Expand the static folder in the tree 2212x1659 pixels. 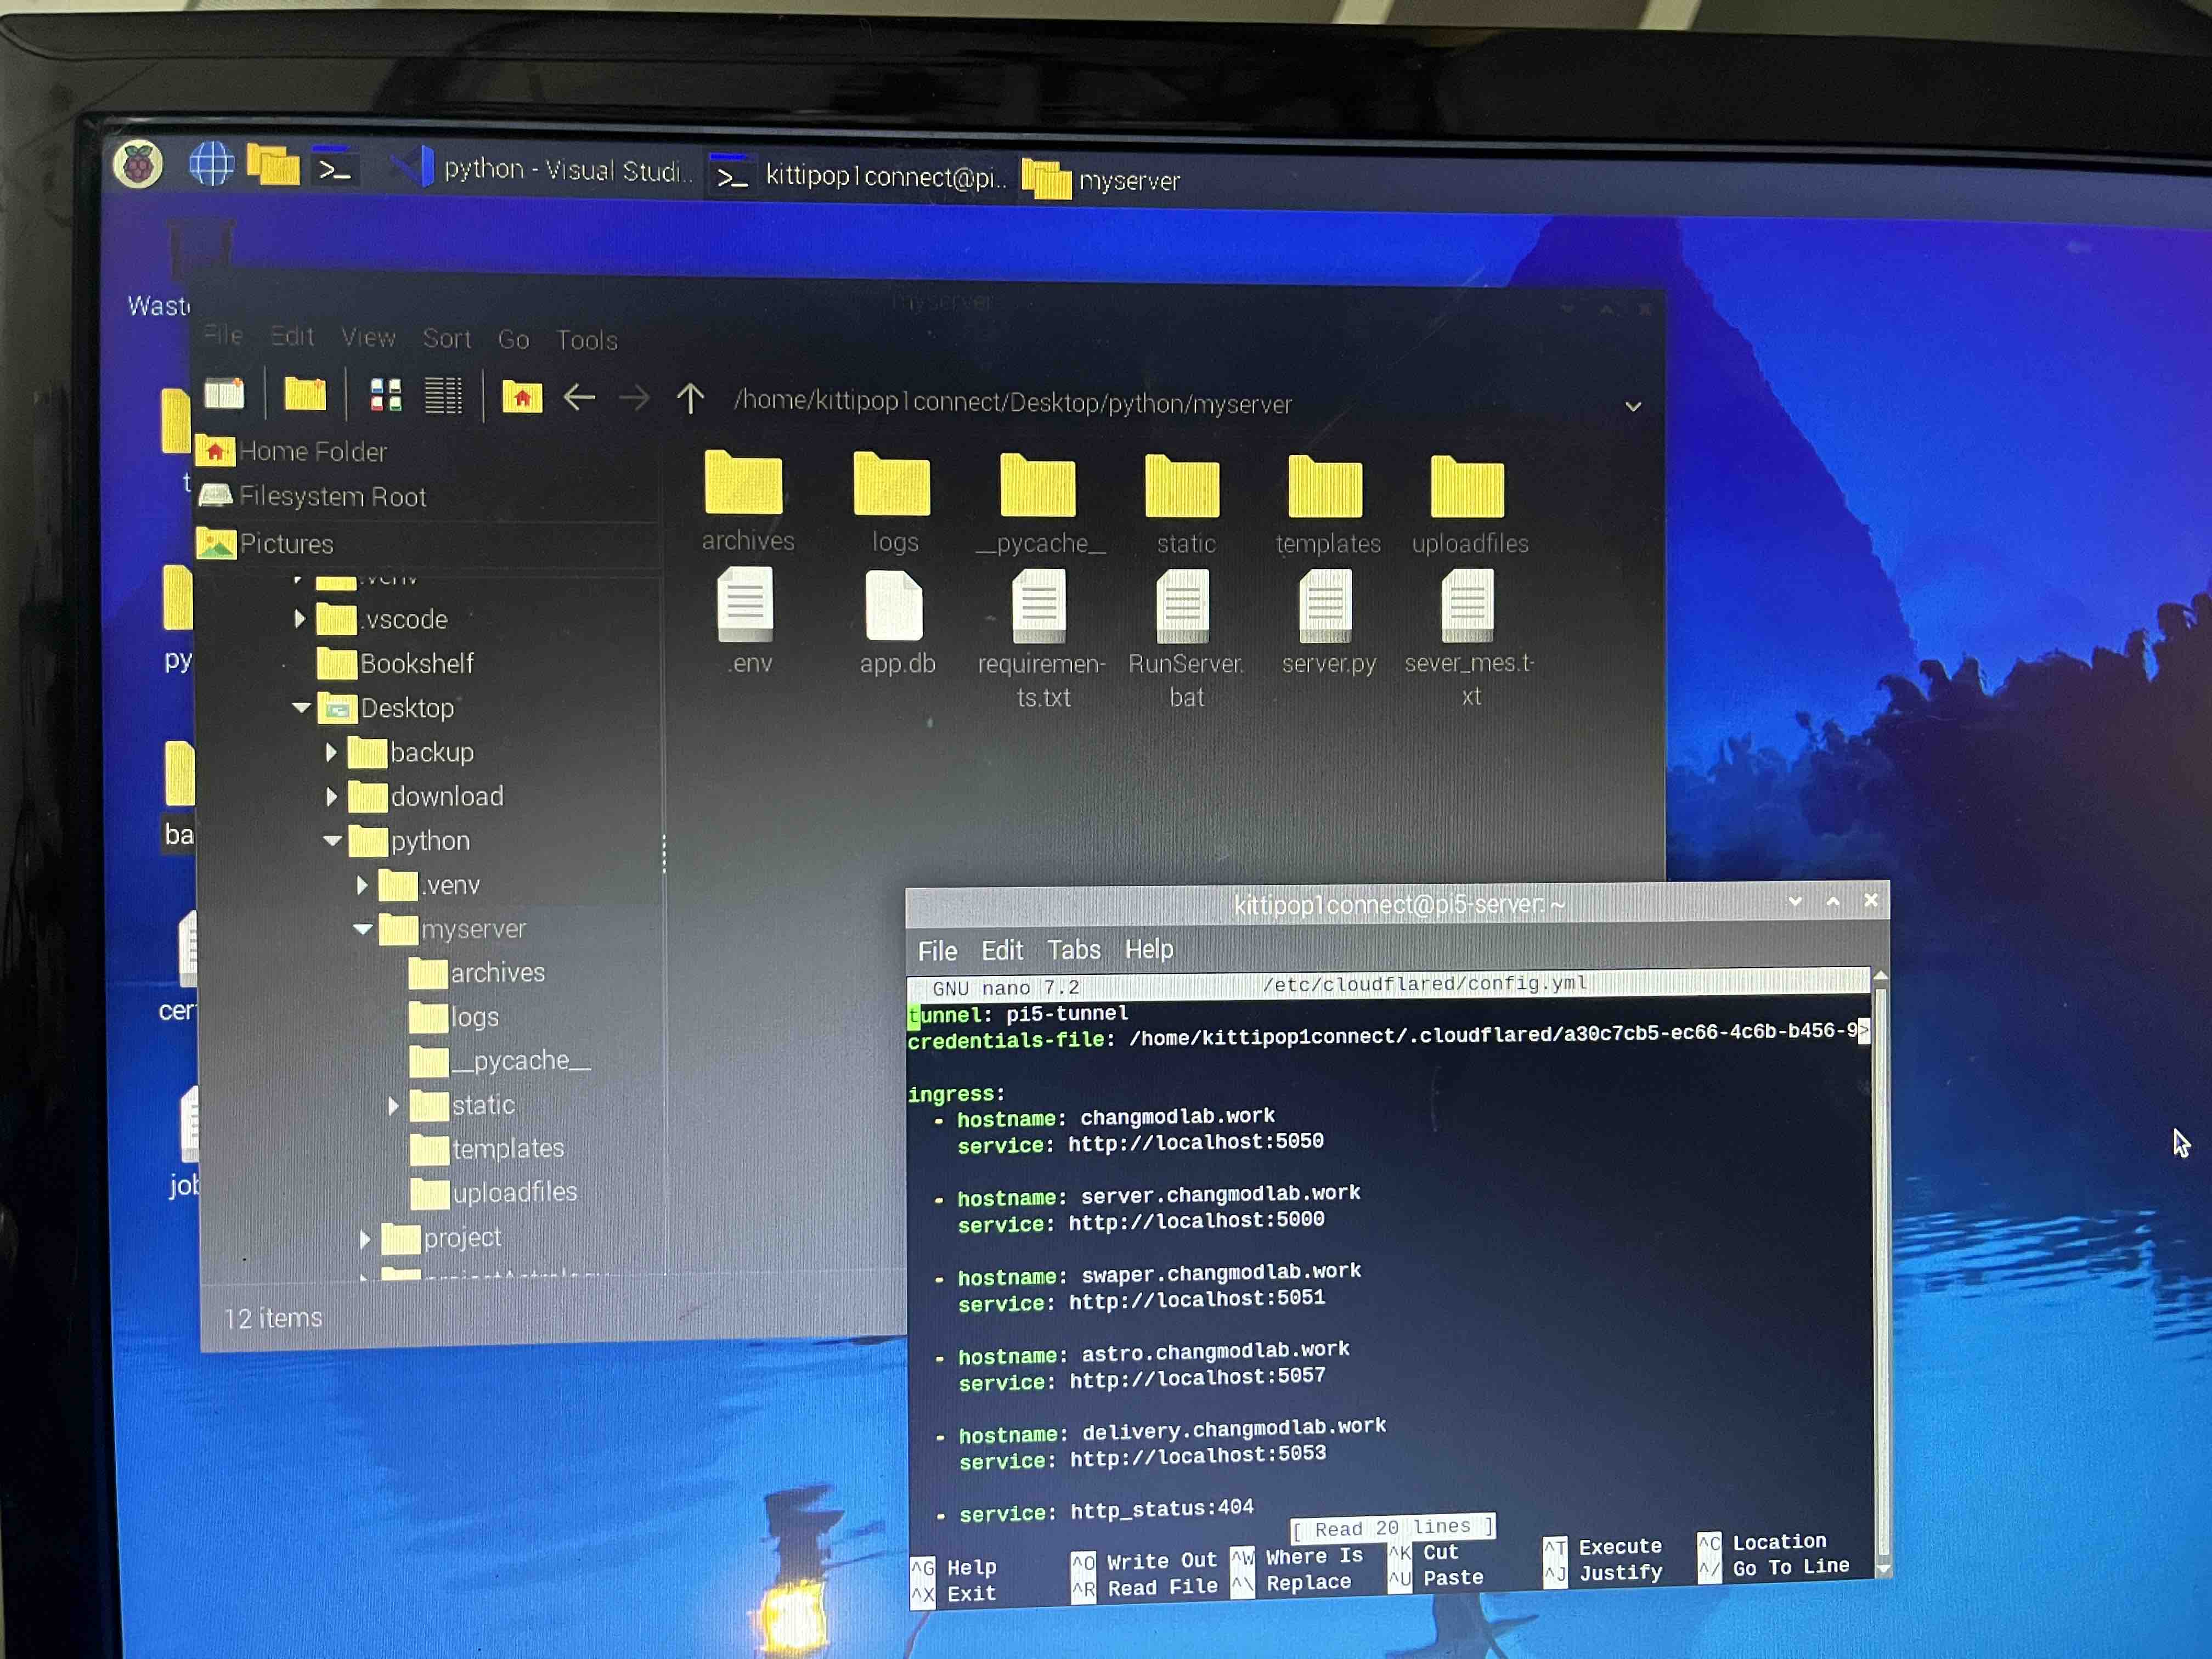pyautogui.click(x=393, y=1105)
